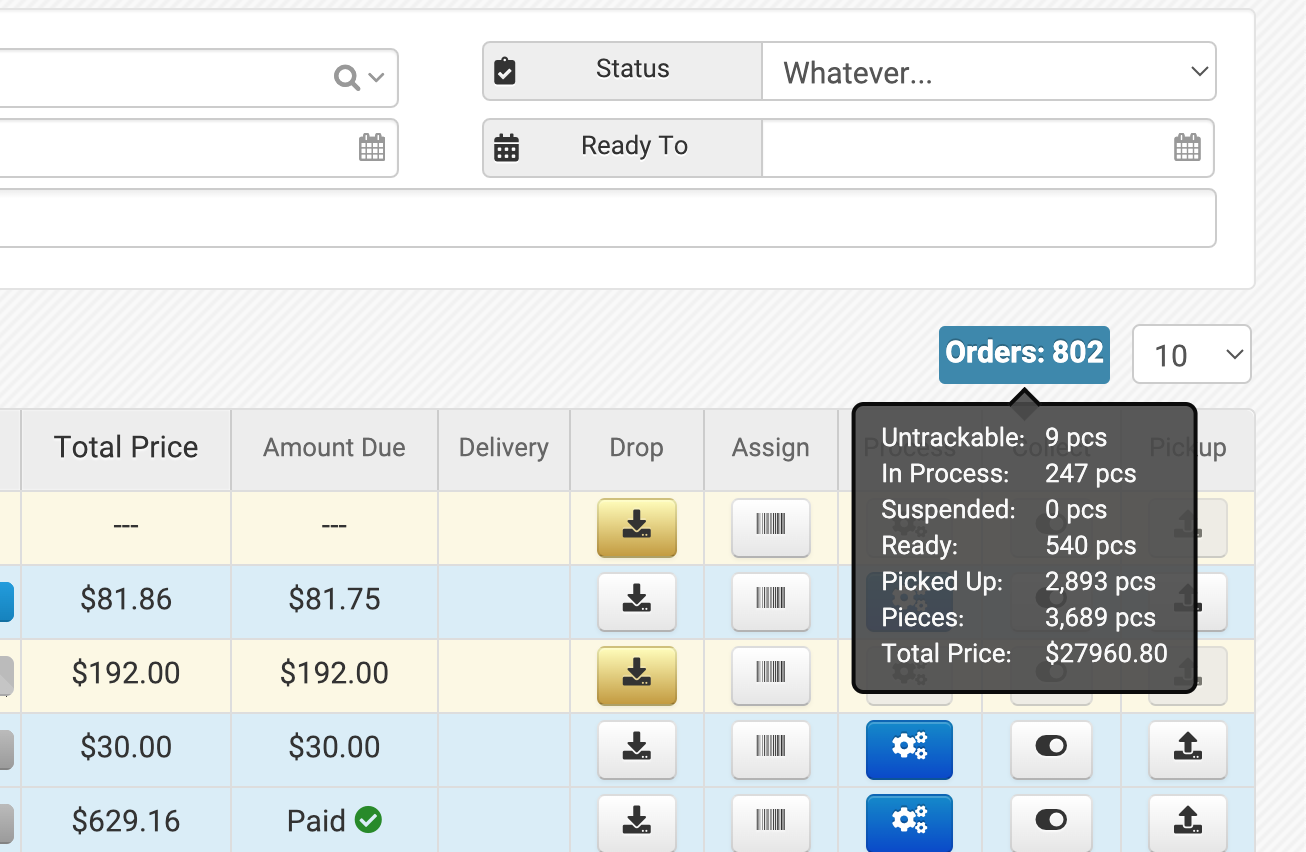Toggle Collect switch in the $30.00 row
This screenshot has width=1306, height=852.
(1051, 749)
